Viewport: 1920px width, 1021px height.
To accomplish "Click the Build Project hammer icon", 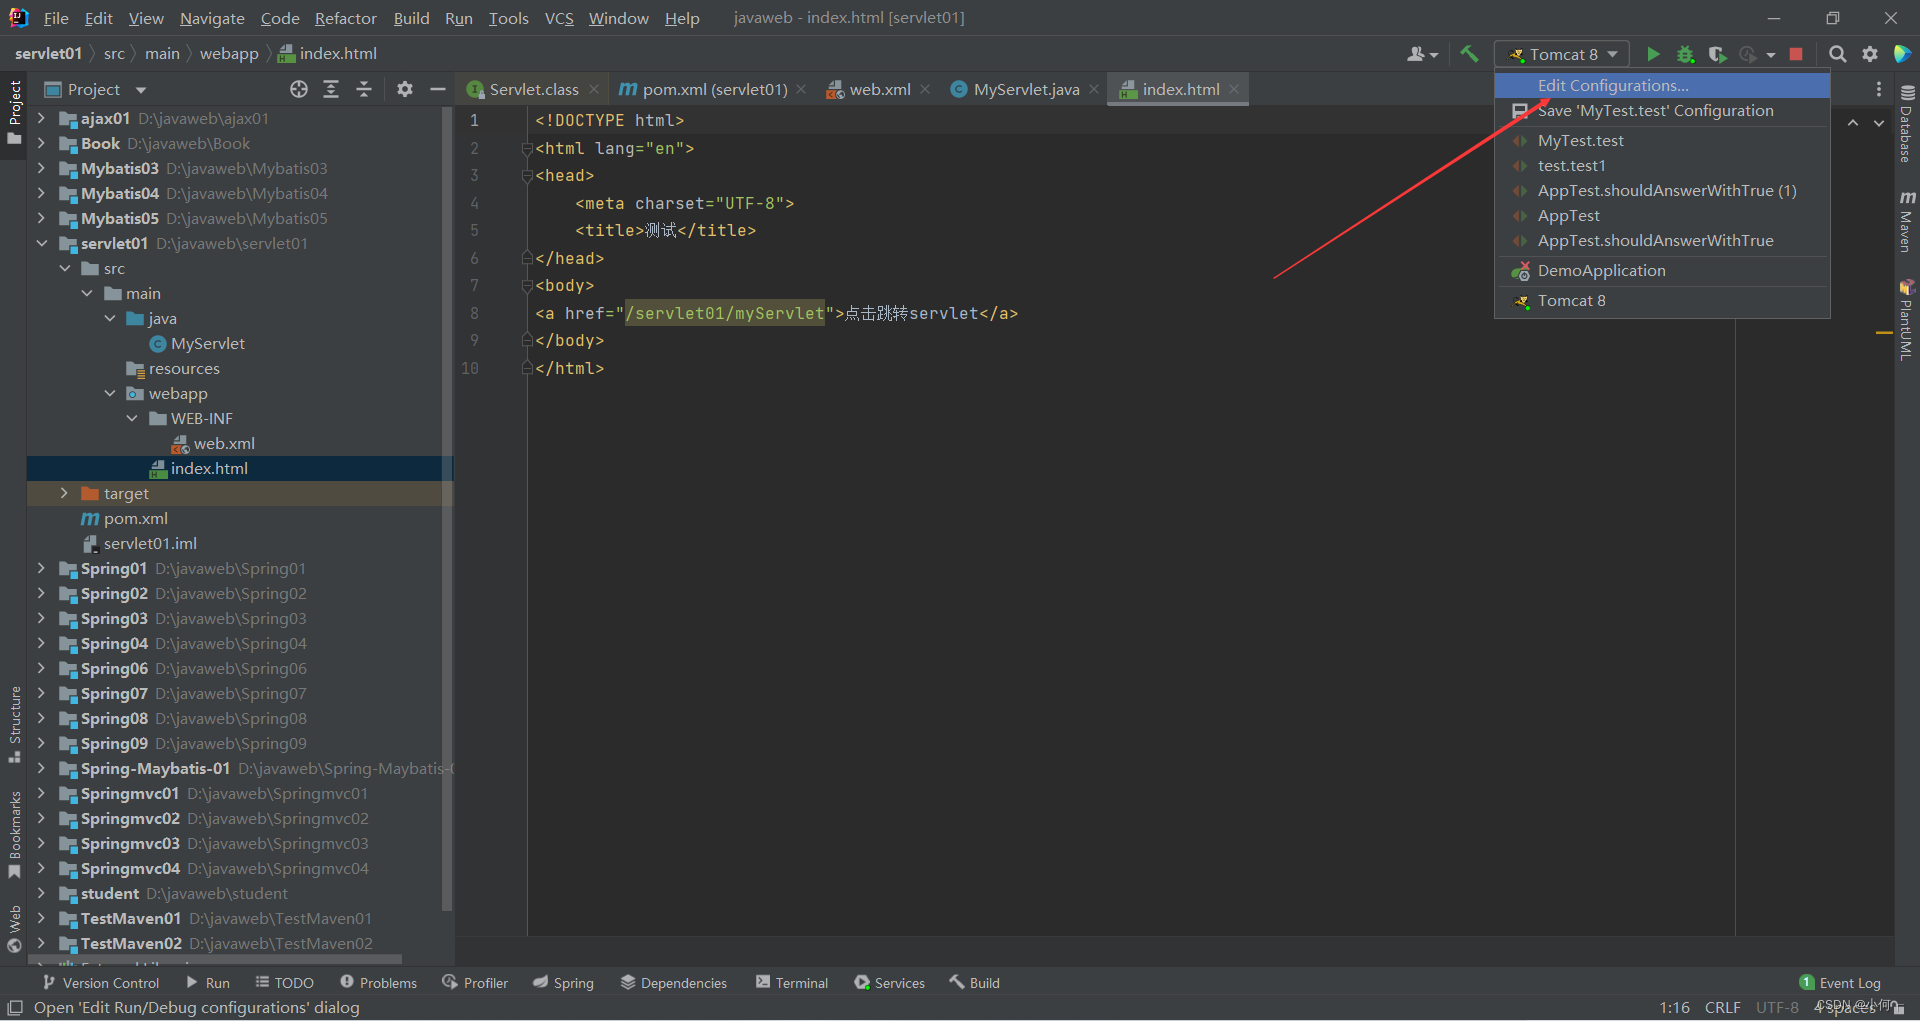I will pyautogui.click(x=1469, y=54).
